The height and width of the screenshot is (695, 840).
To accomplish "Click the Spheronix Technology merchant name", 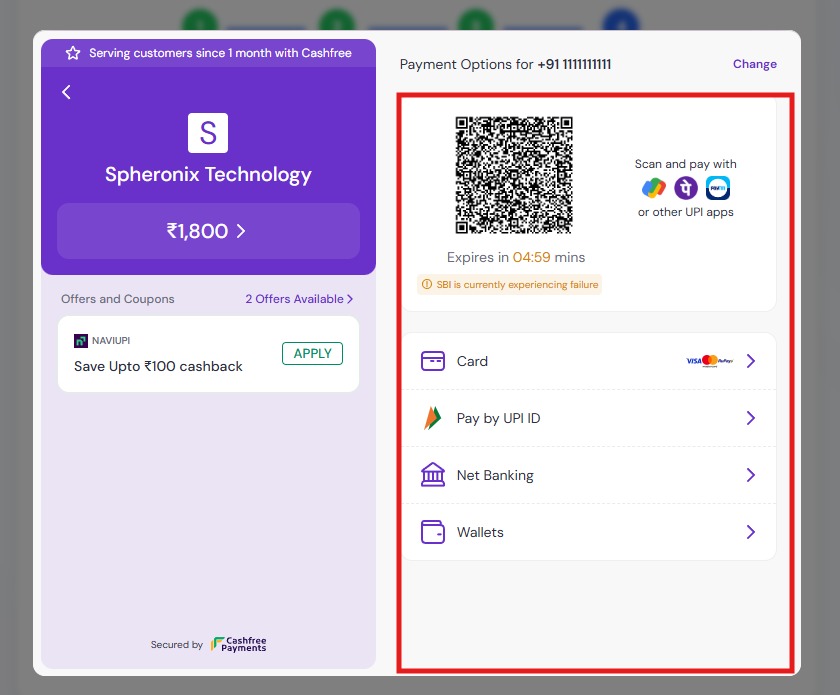I will pyautogui.click(x=208, y=175).
